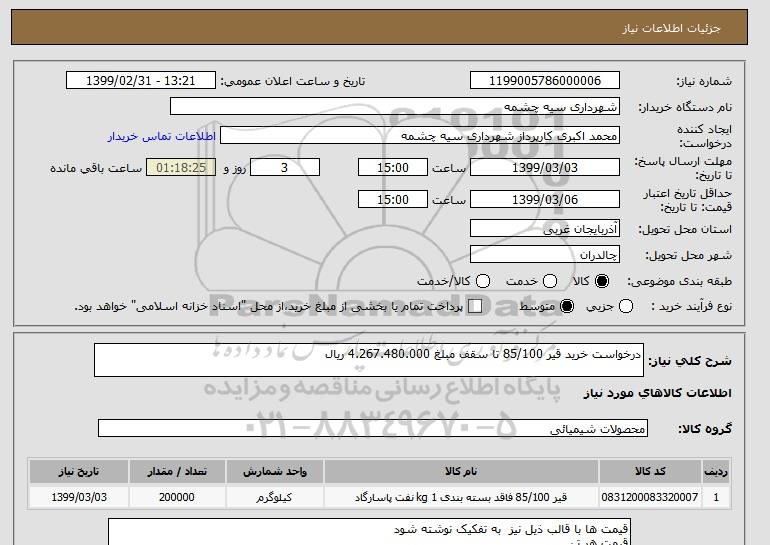The image size is (770, 545).
Task: Click the response deadline date 1399/03/03 field
Action: [545, 167]
